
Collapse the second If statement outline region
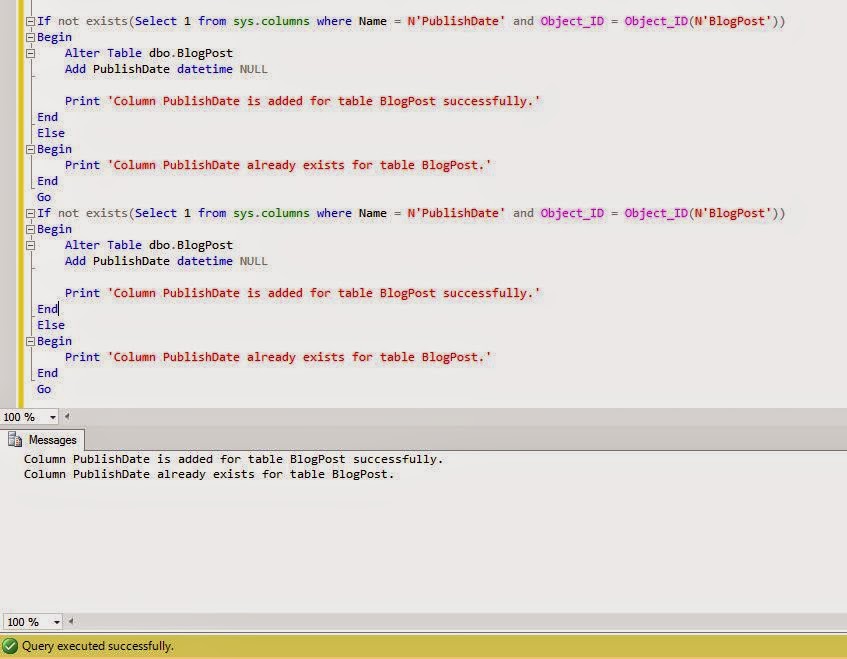tap(30, 213)
